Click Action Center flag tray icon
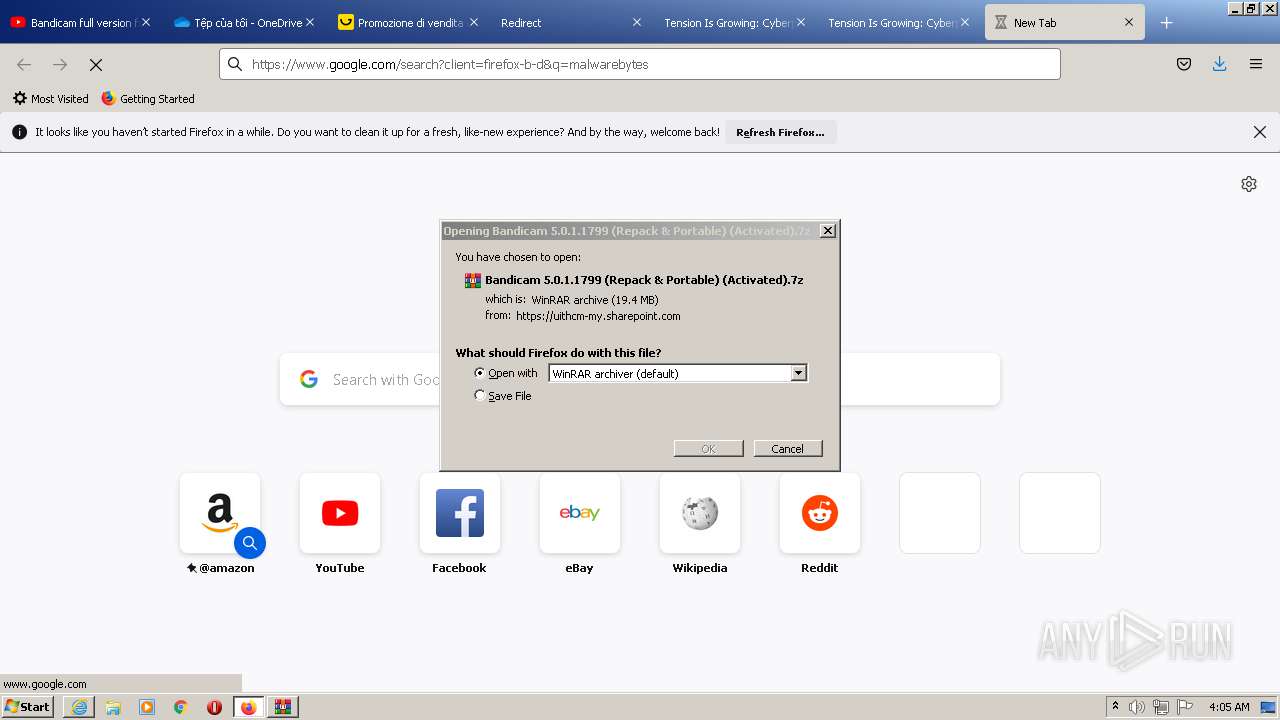Image resolution: width=1280 pixels, height=720 pixels. pyautogui.click(x=1185, y=707)
